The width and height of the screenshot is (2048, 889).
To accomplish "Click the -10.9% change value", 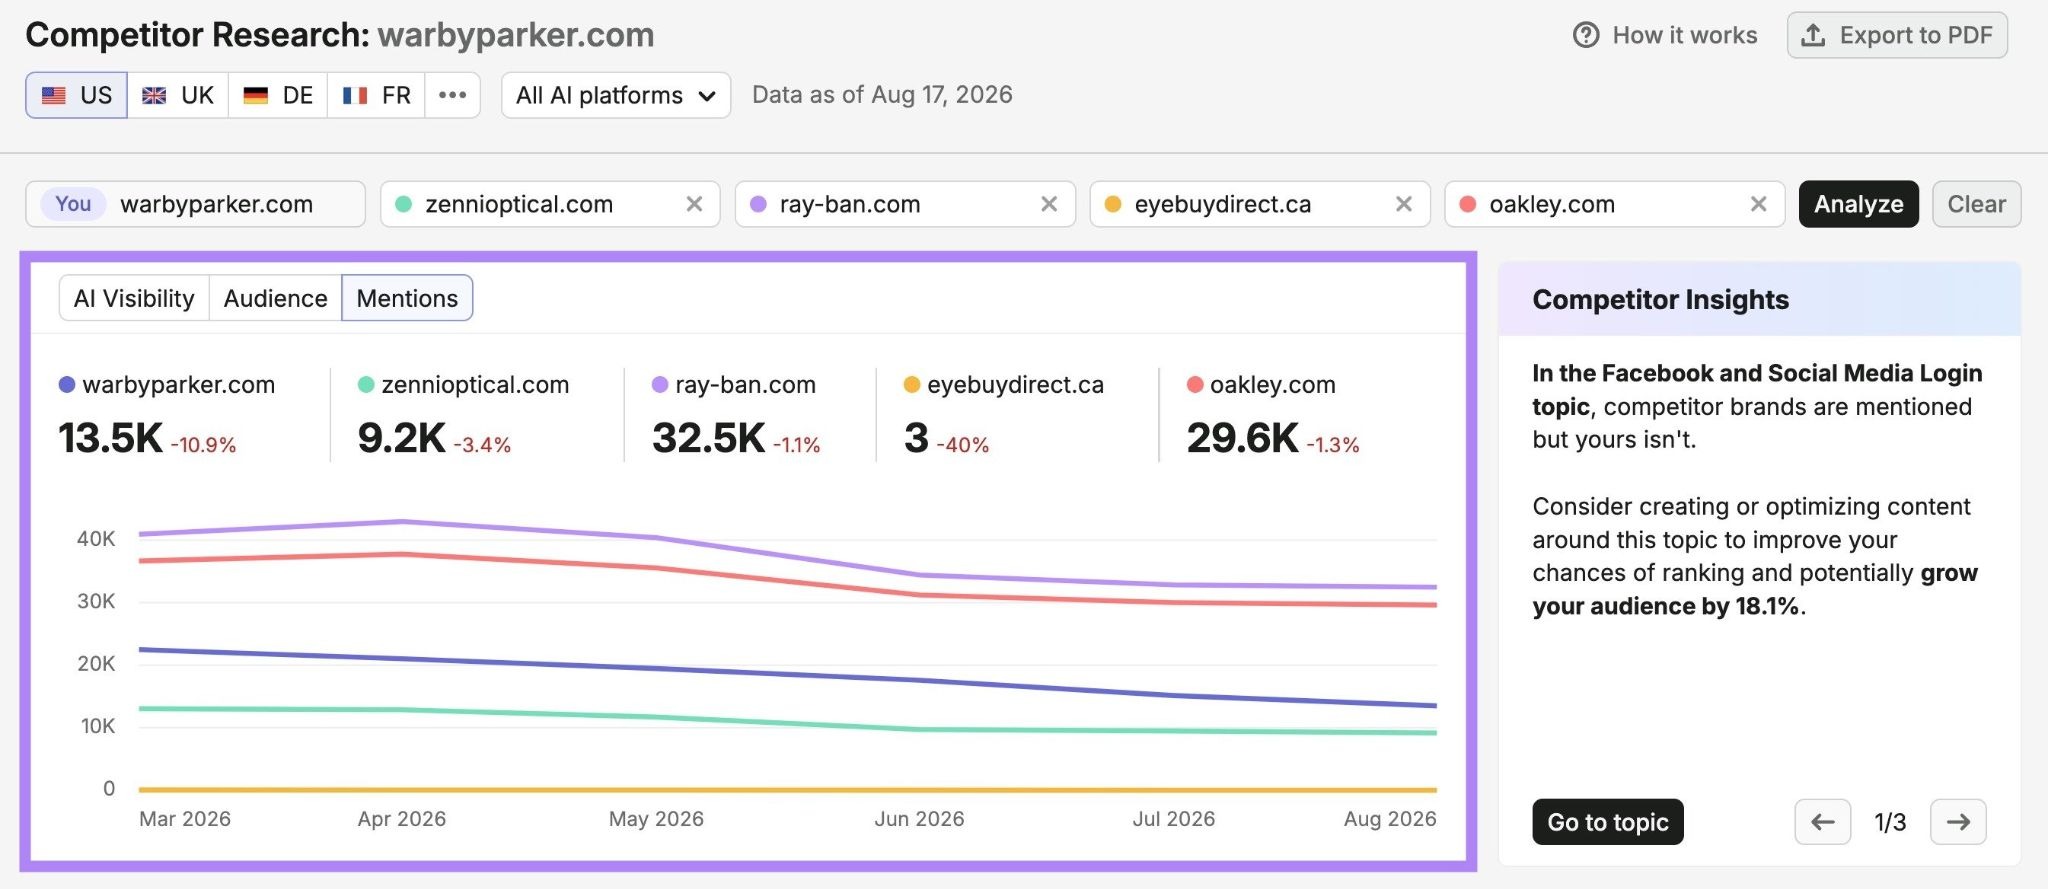I will (x=203, y=445).
